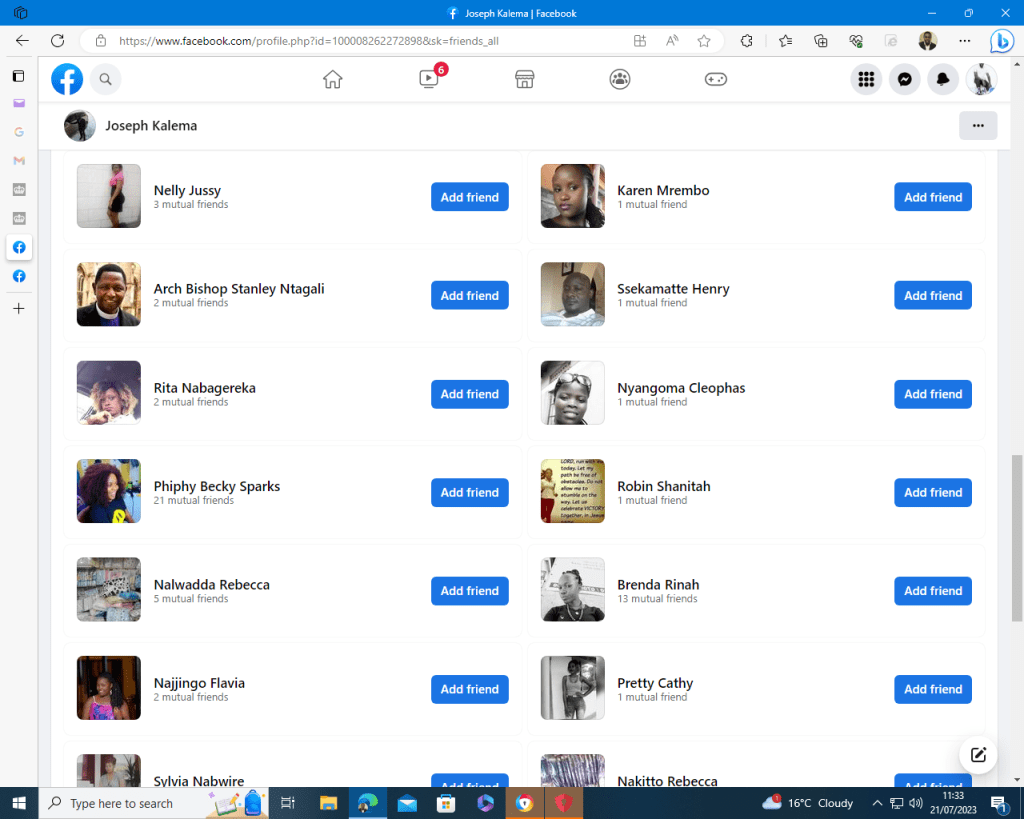Viewport: 1024px width, 819px height.
Task: Open the Facebook menu grid icon
Action: 866,80
